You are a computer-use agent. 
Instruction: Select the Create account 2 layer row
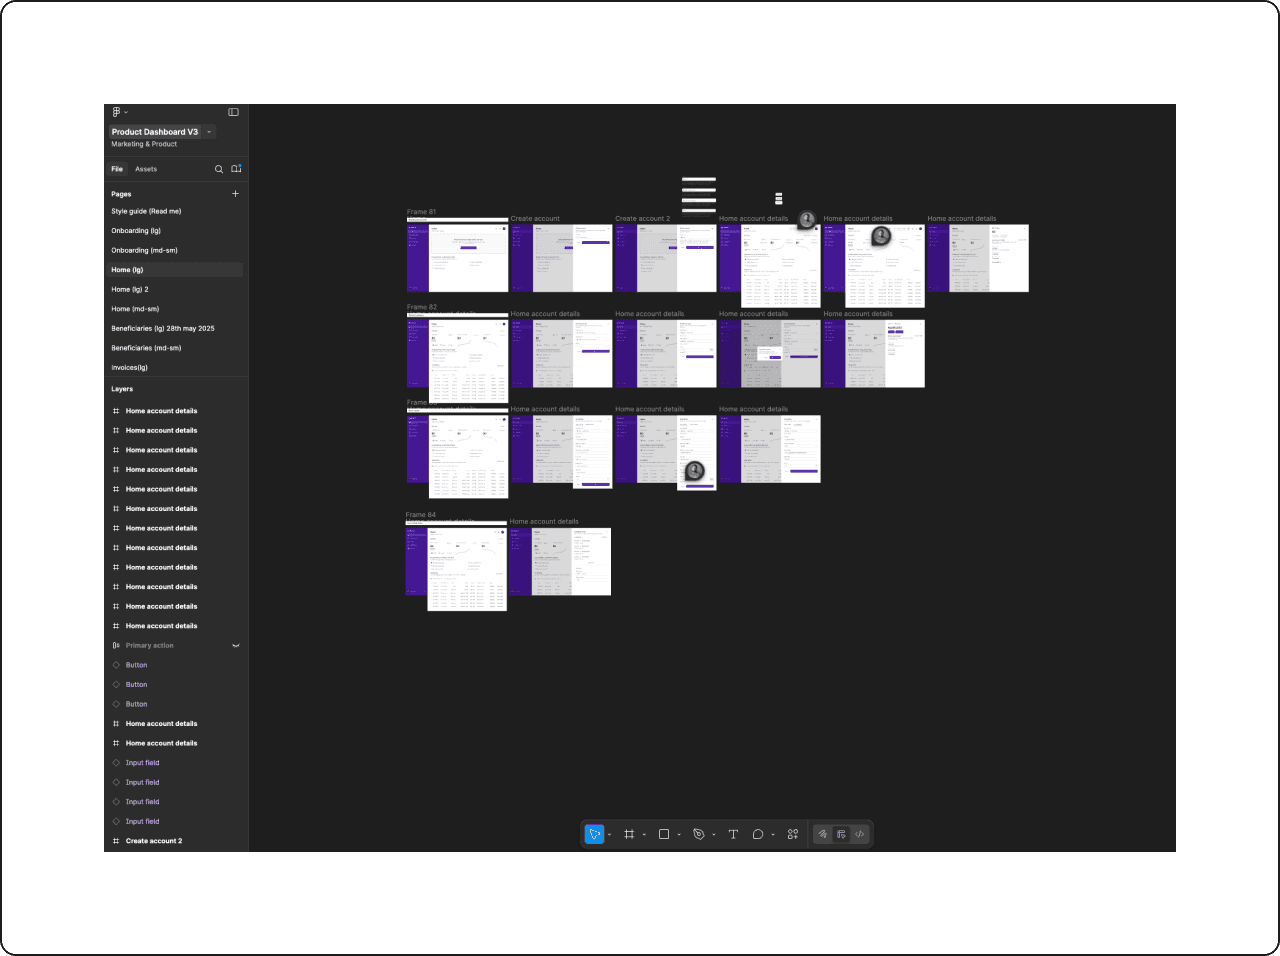(x=175, y=841)
